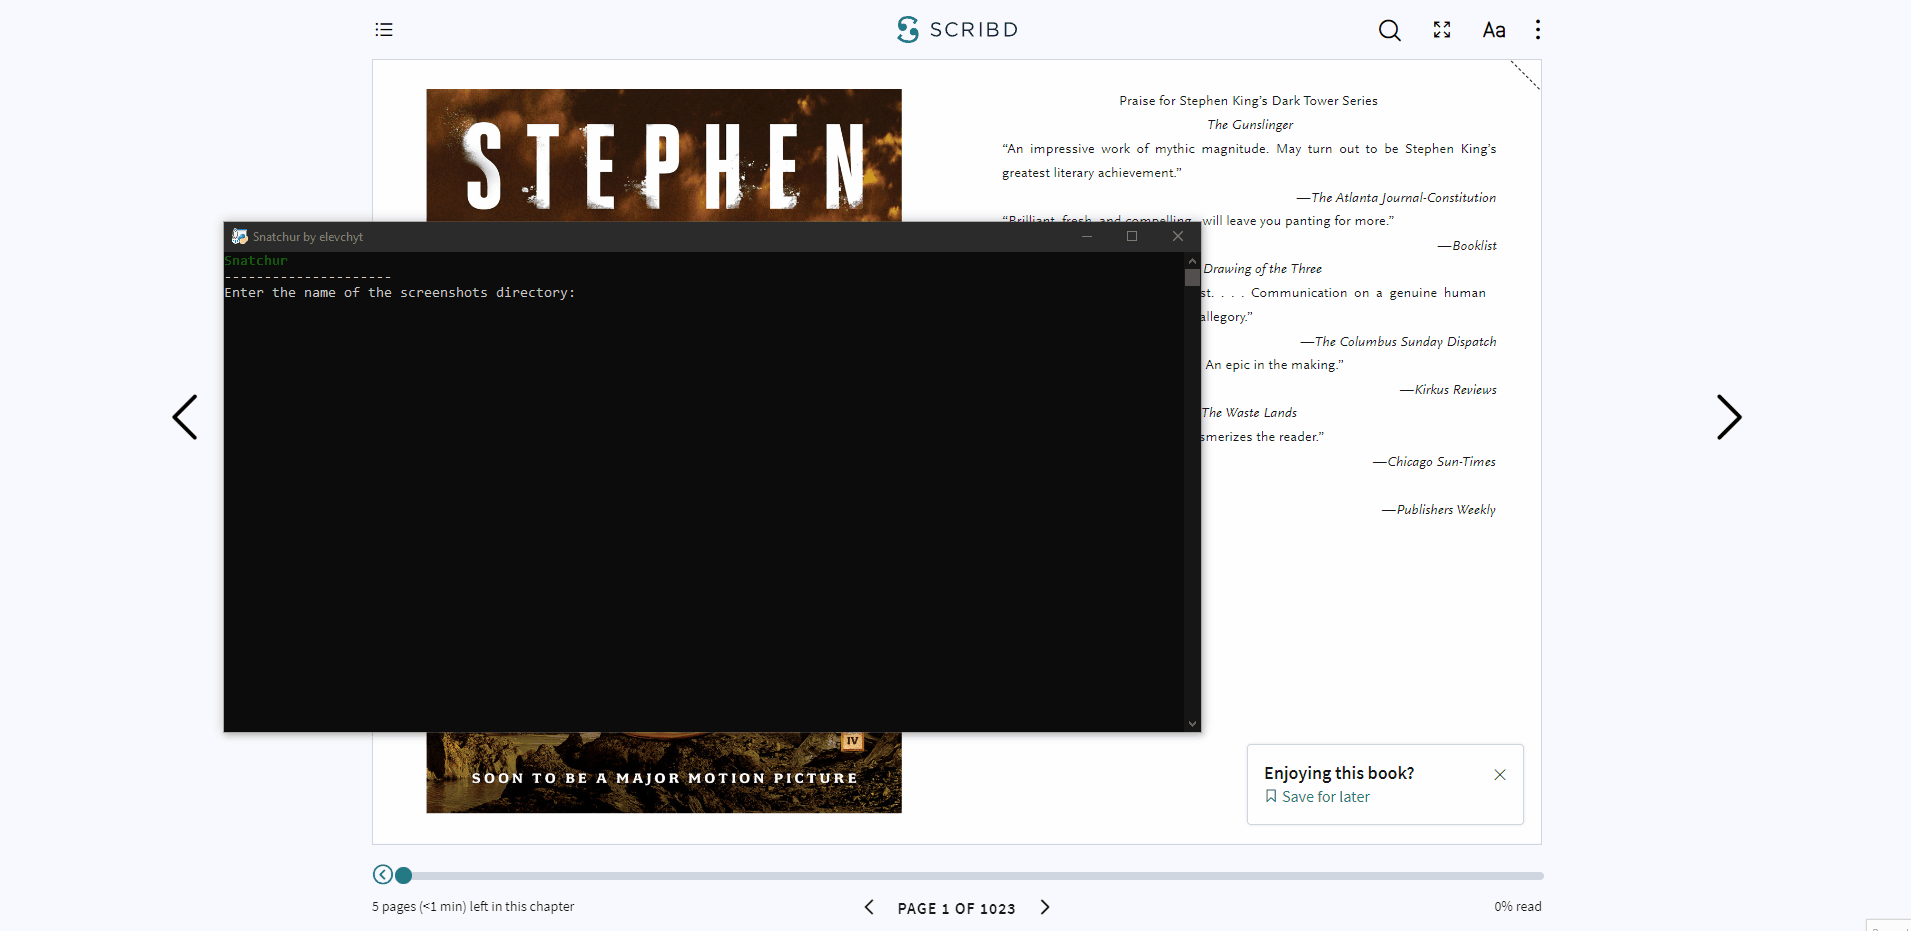Viewport: 1911px width, 931px height.
Task: Click 'Enjoying this book?' popup heading
Action: tap(1339, 773)
